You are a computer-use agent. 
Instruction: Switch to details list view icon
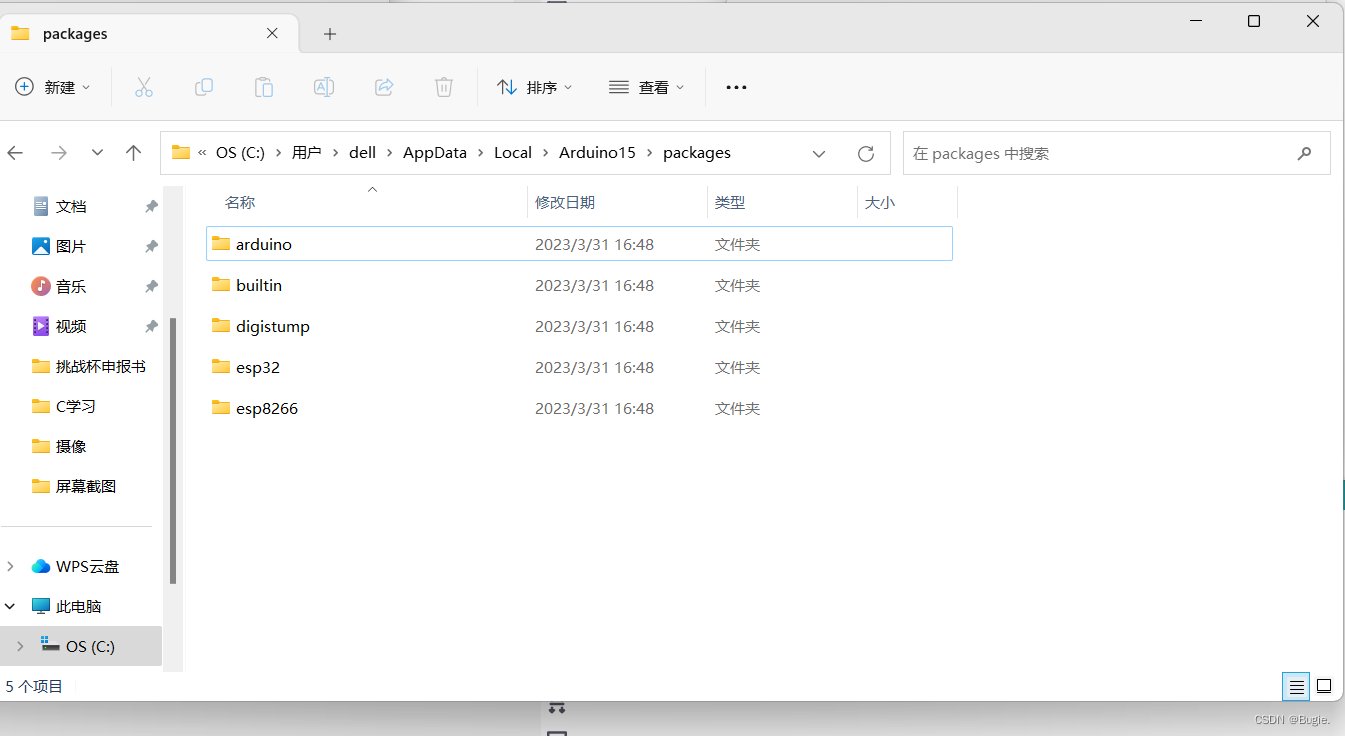click(x=1297, y=686)
